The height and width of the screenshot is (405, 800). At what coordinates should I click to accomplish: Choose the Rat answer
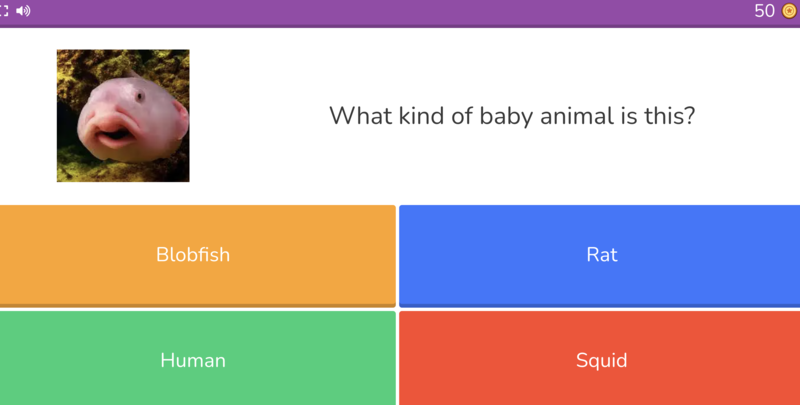600,255
